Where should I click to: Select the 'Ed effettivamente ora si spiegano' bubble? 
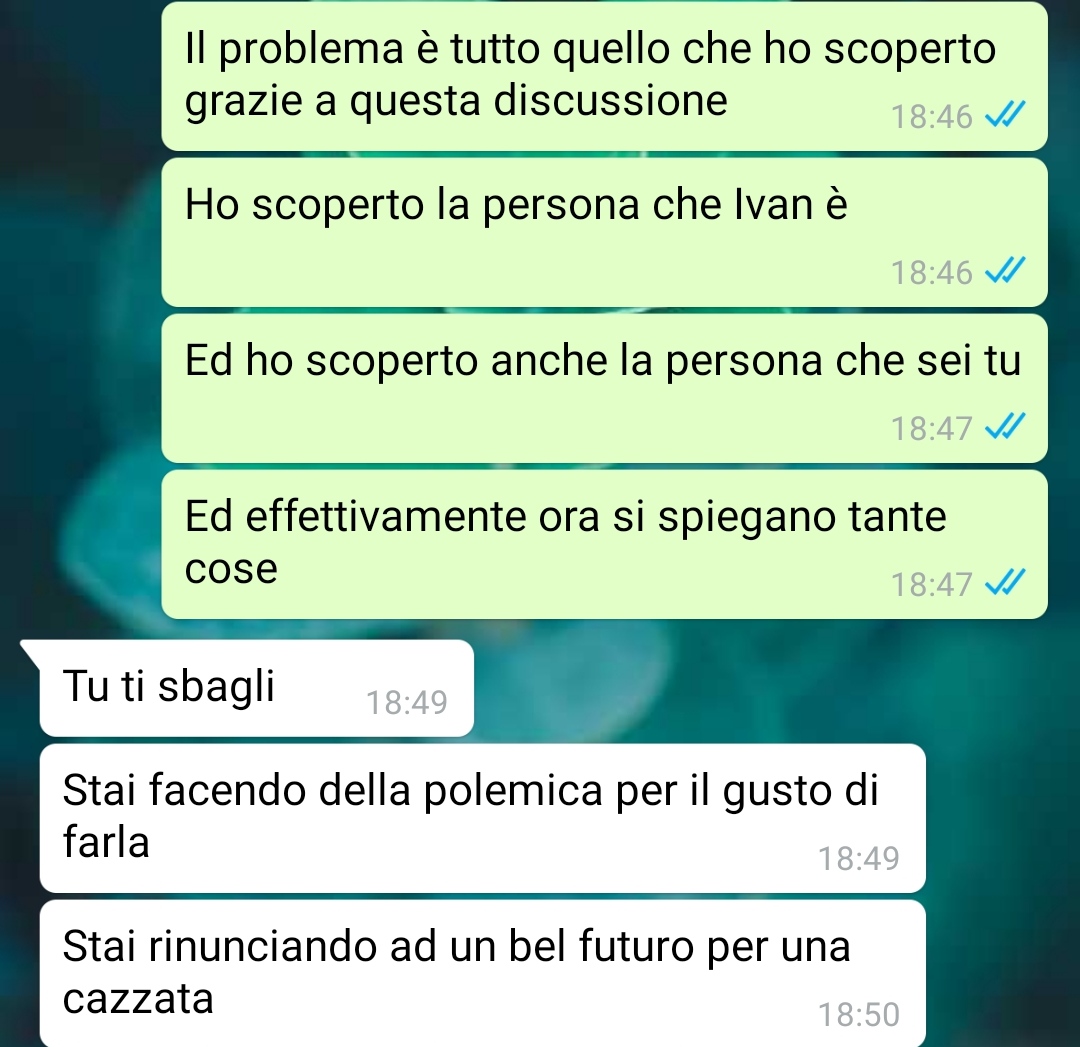(x=604, y=544)
